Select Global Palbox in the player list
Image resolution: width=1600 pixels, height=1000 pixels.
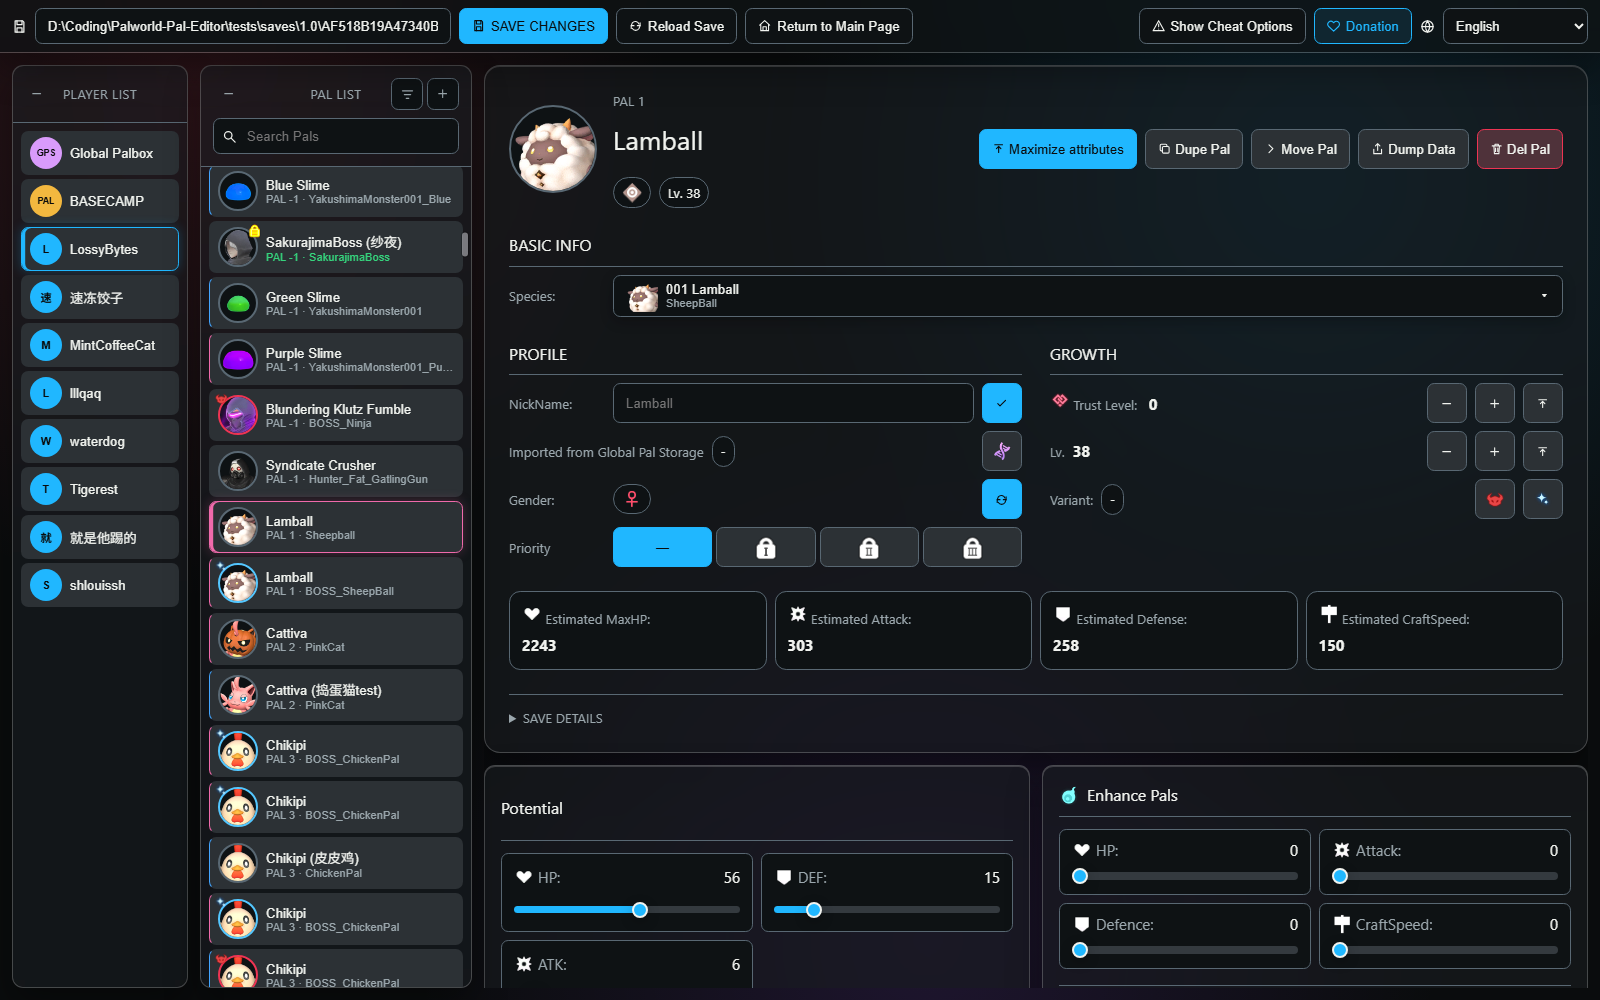(x=100, y=153)
